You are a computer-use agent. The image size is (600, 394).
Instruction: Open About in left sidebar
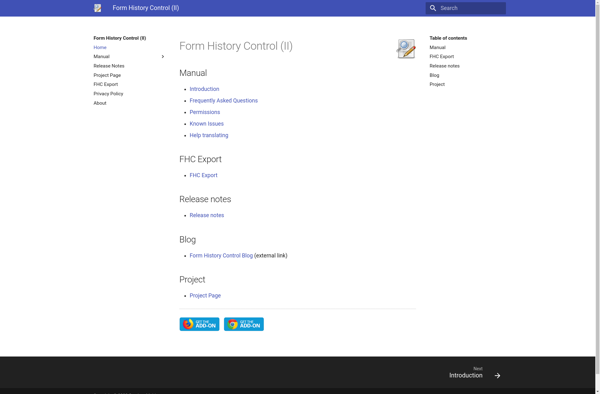100,103
